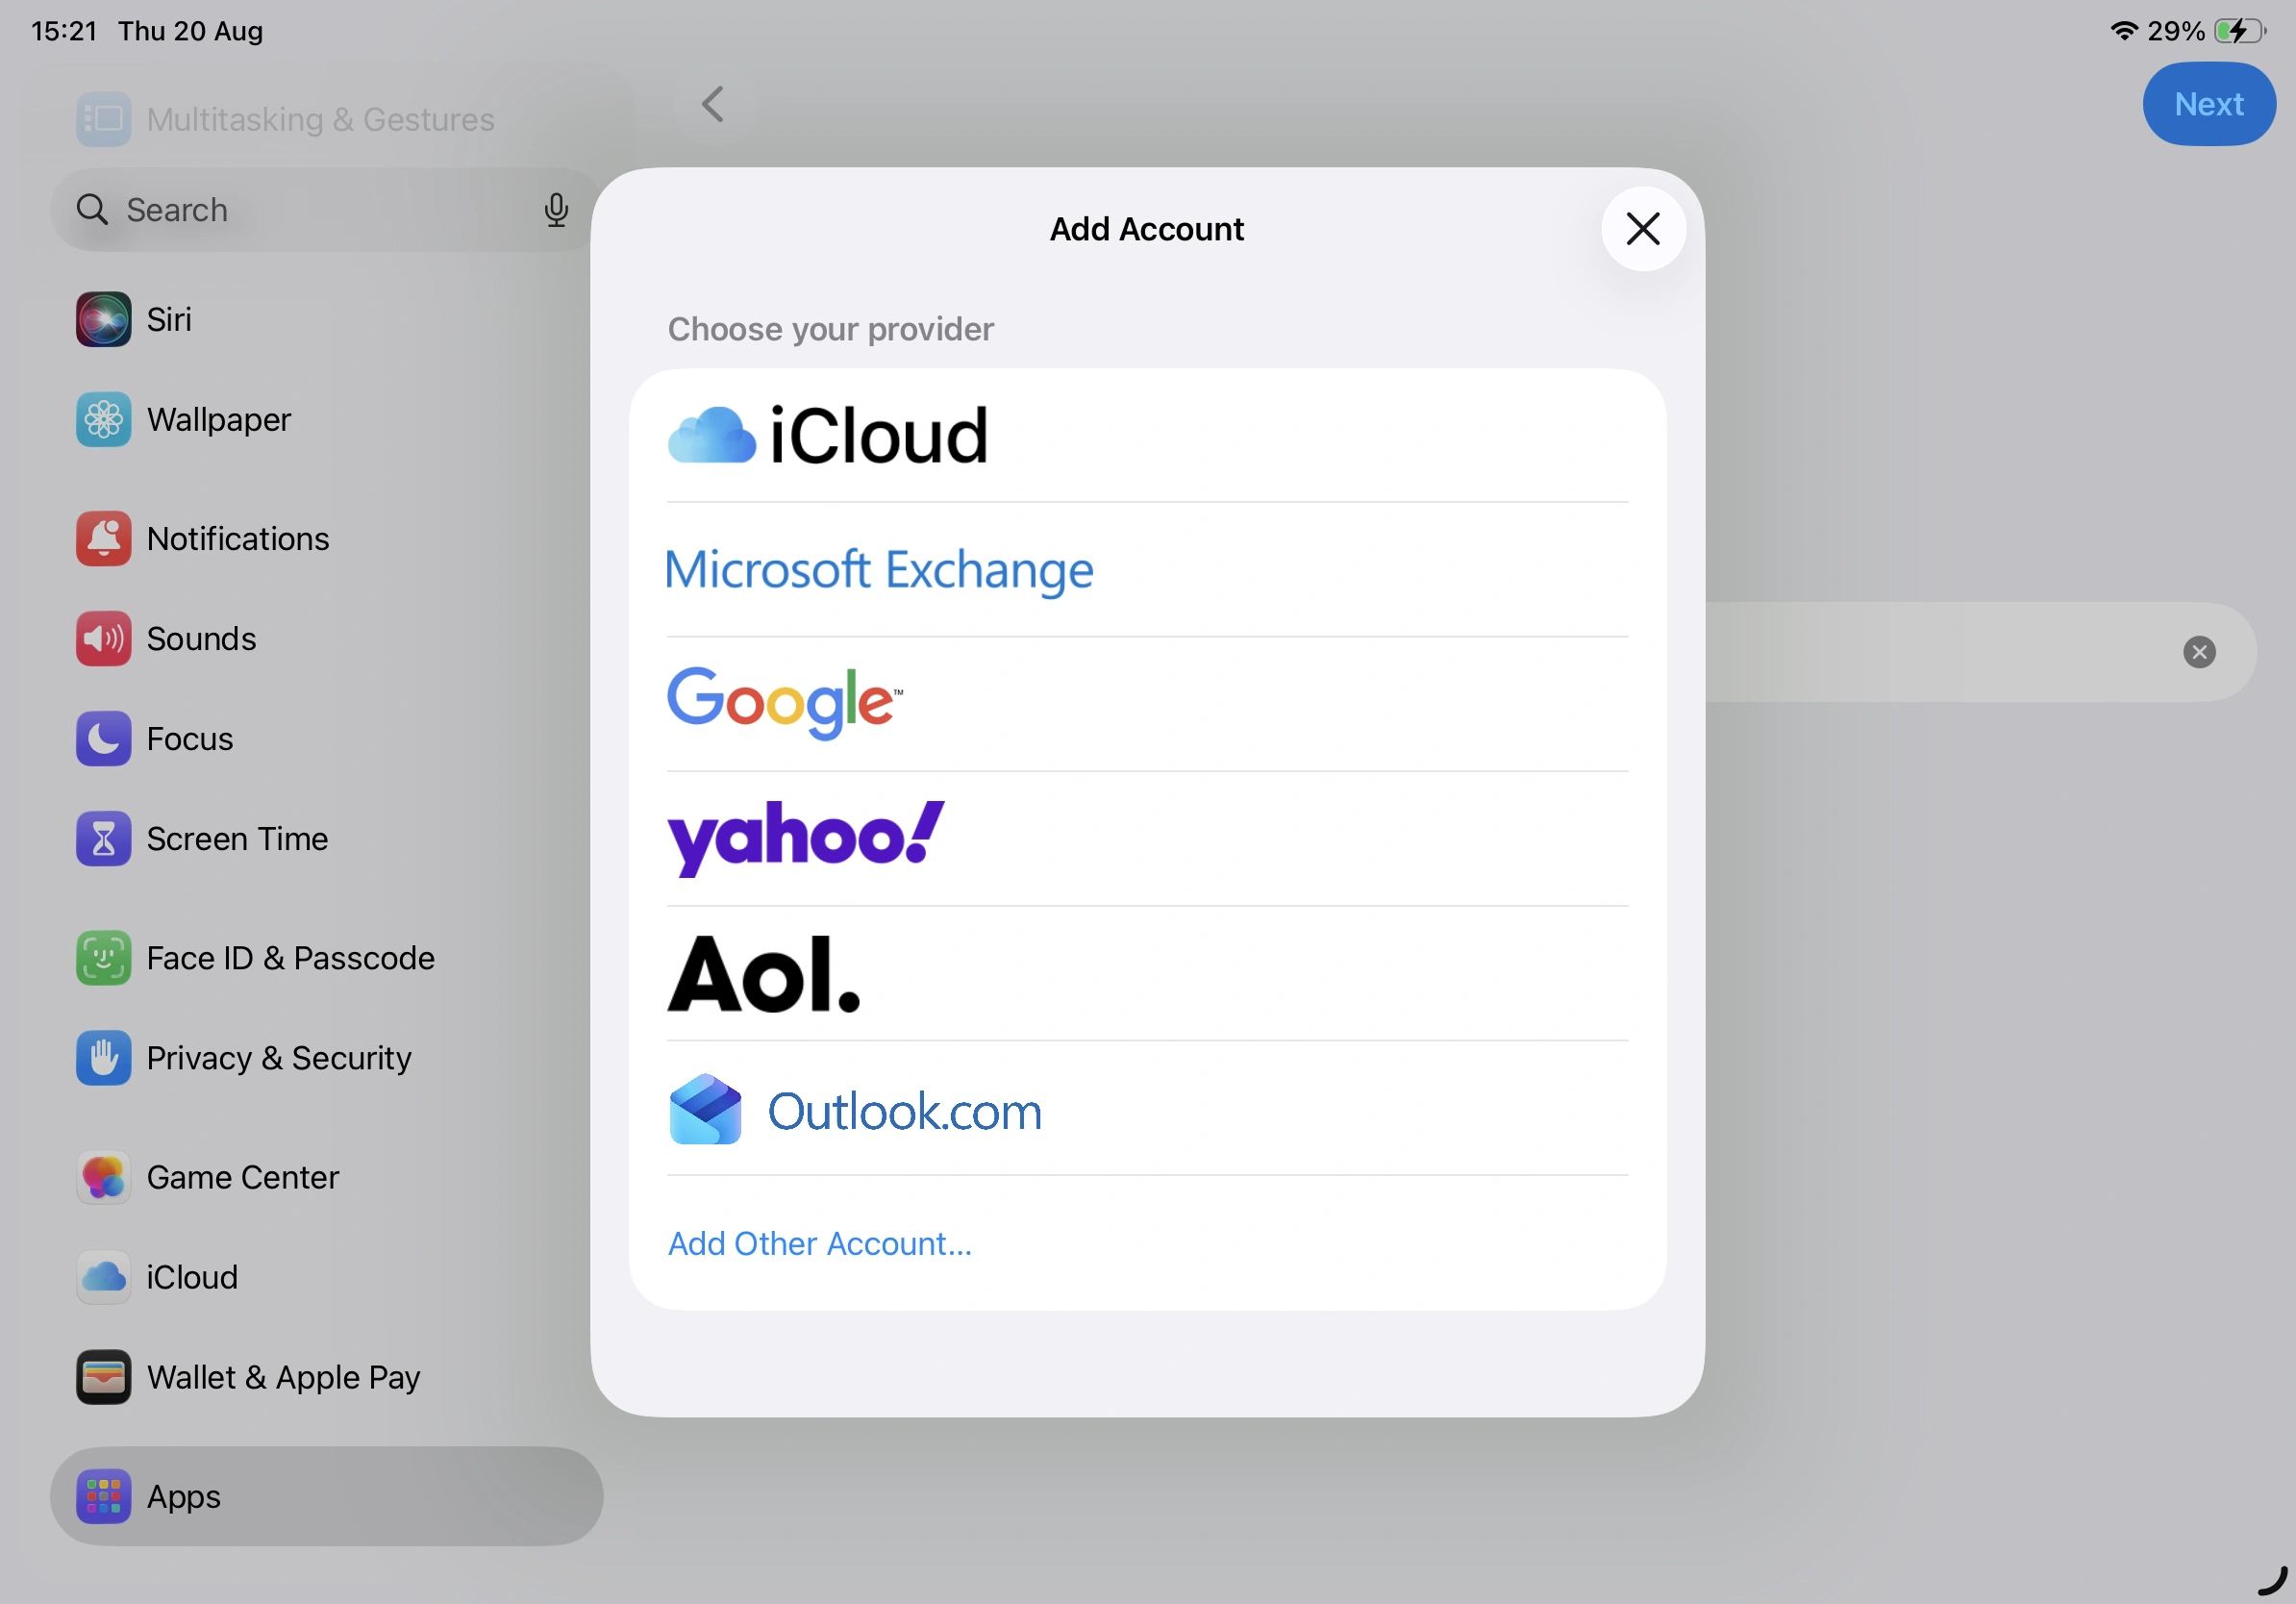
Task: Tap the search magnifier icon
Action: coord(92,210)
